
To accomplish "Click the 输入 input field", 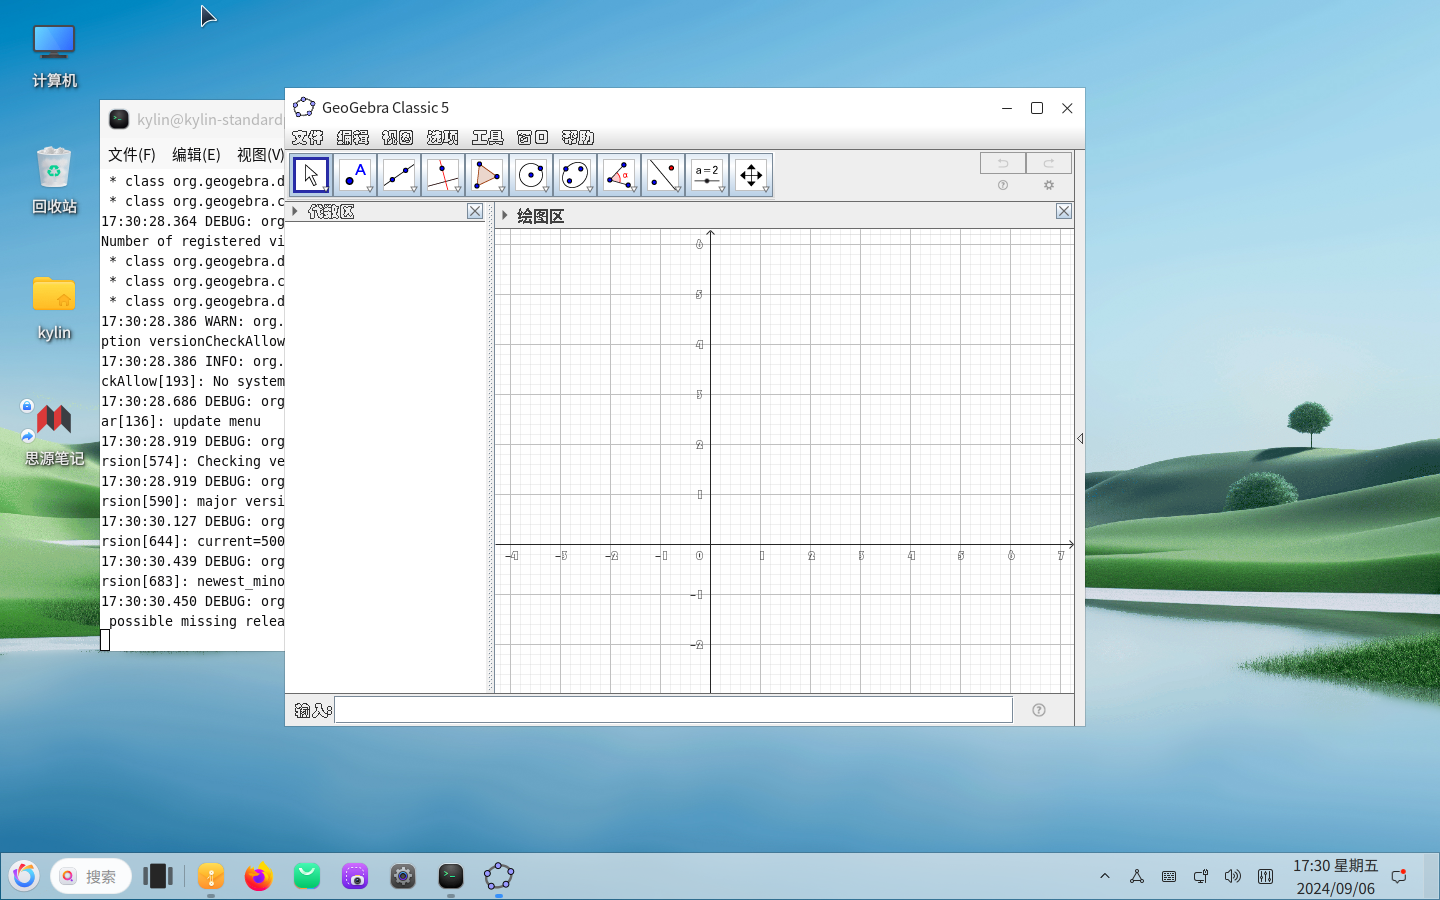I will point(673,710).
